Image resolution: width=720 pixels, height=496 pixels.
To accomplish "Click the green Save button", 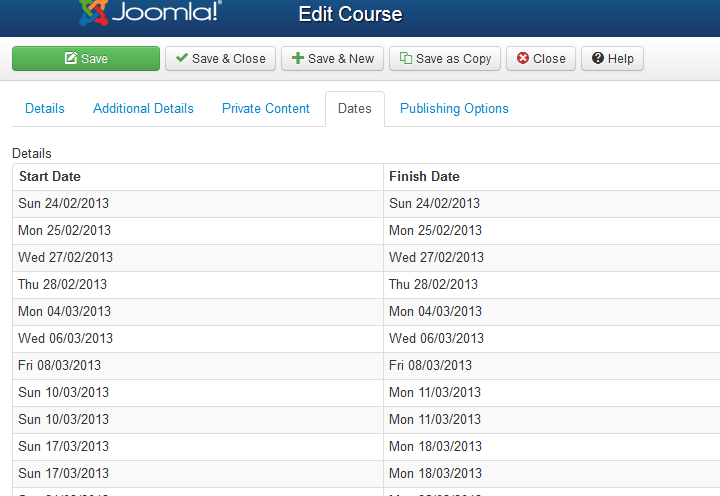I will click(x=86, y=59).
